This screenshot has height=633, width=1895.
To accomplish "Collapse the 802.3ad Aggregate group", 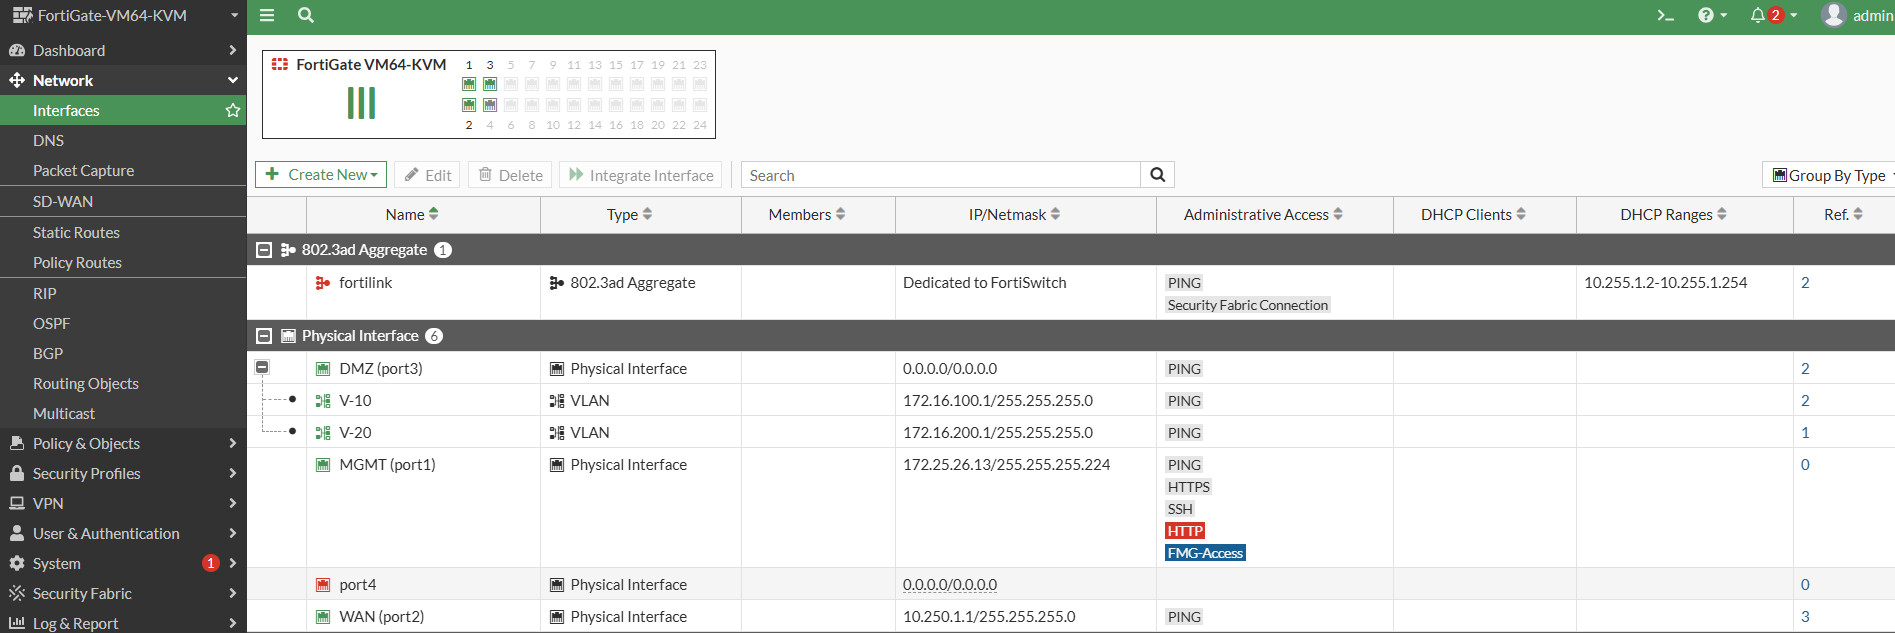I will pyautogui.click(x=264, y=250).
